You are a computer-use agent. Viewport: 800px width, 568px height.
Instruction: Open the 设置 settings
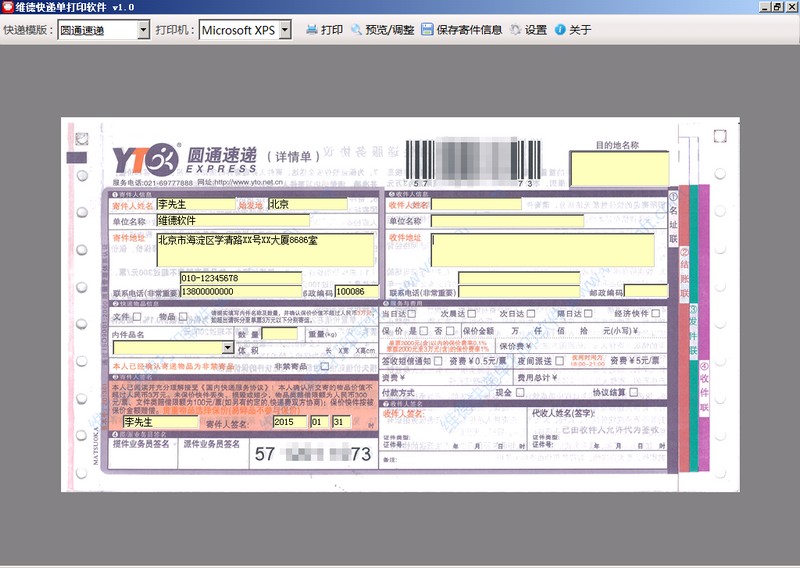pos(529,30)
